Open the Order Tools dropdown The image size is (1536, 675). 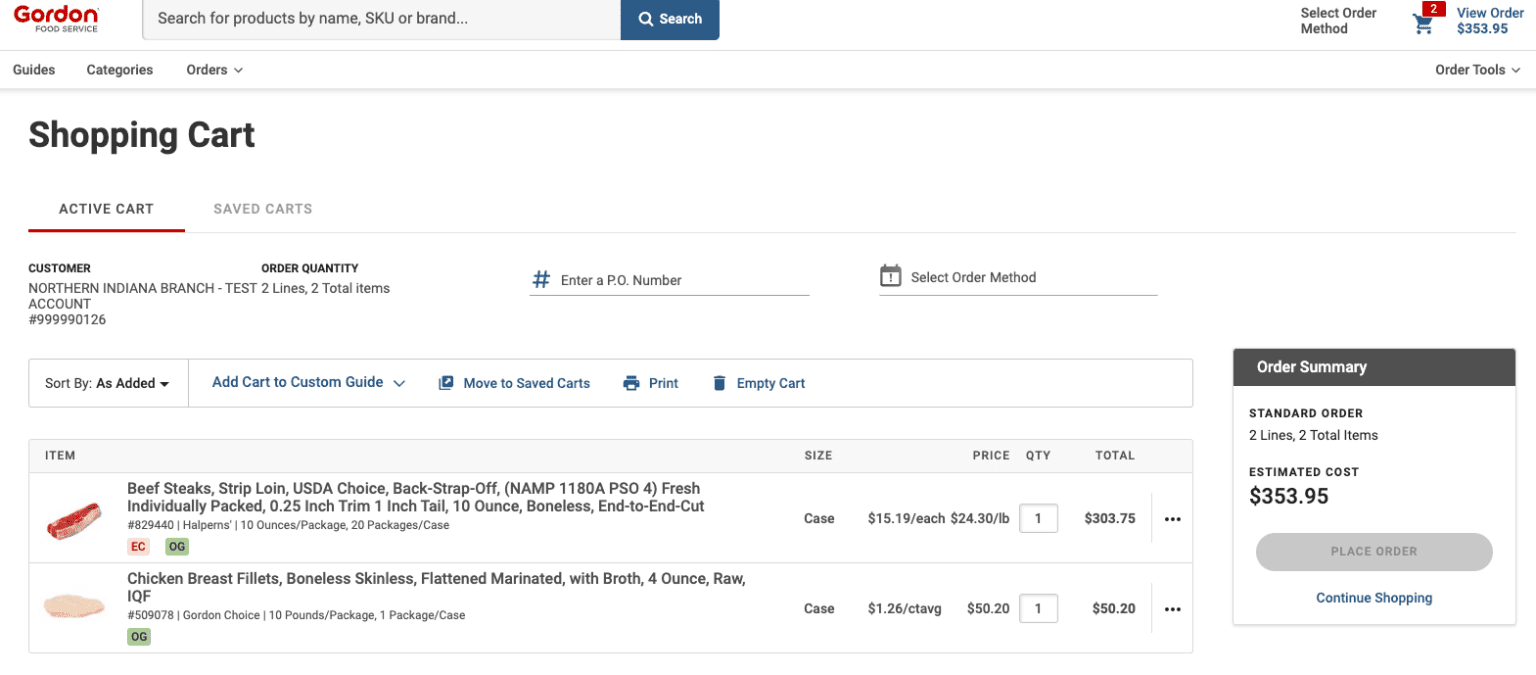click(1477, 70)
